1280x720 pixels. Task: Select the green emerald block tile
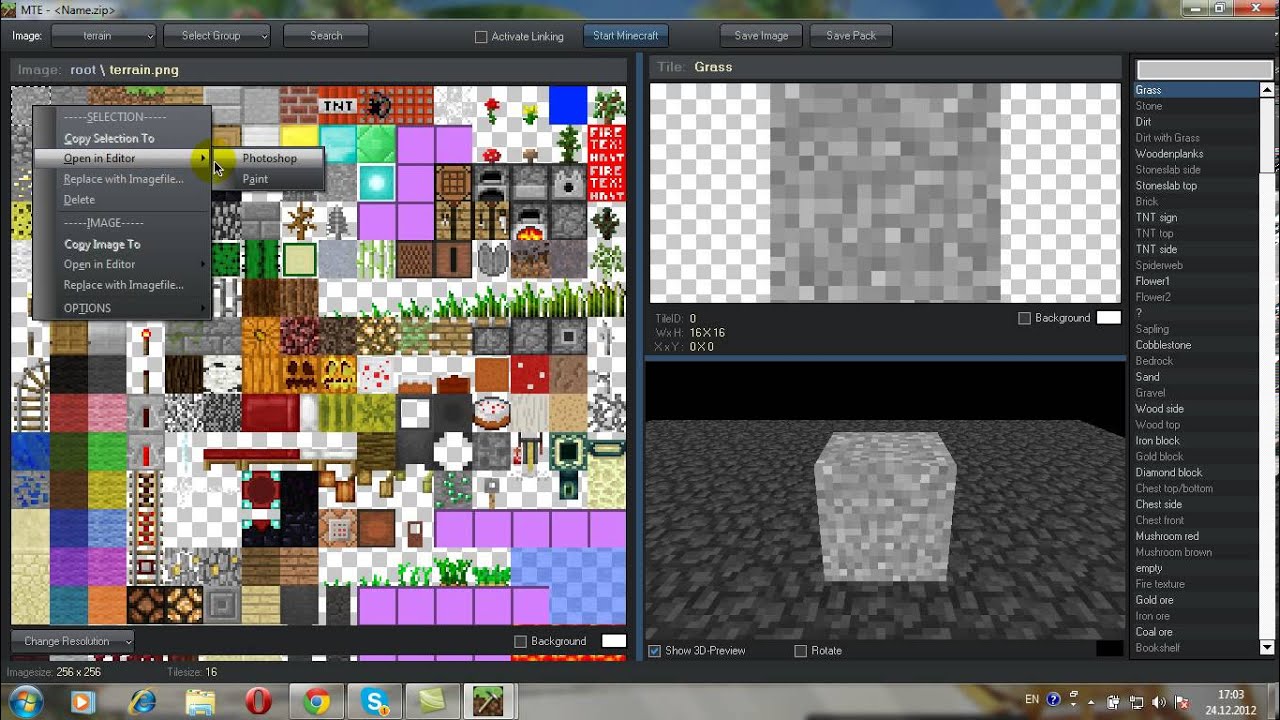(x=377, y=144)
